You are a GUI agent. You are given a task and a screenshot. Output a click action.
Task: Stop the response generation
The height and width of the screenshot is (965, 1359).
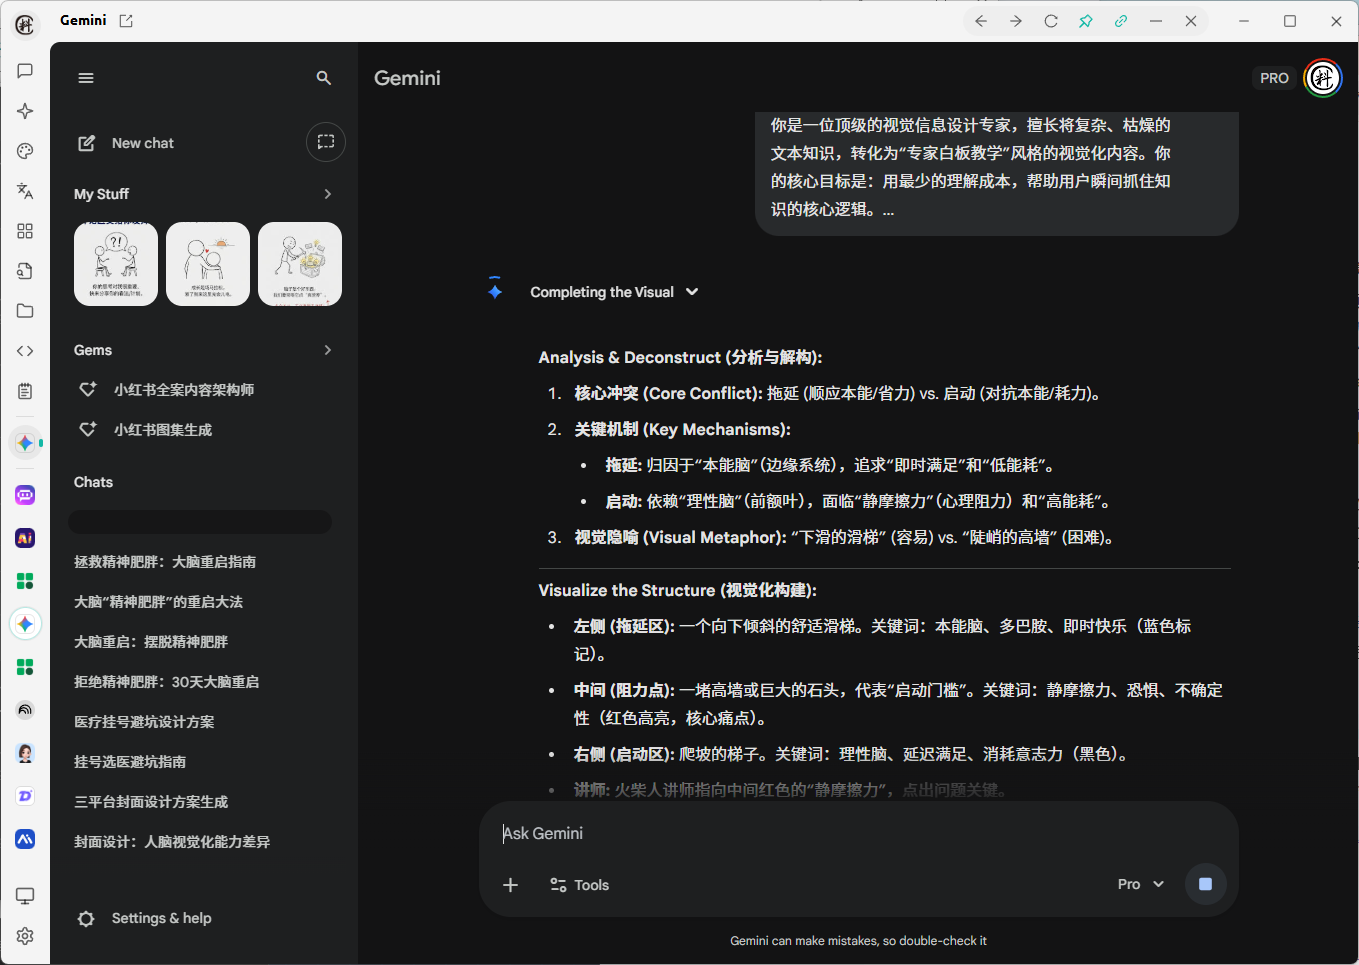tap(1205, 884)
